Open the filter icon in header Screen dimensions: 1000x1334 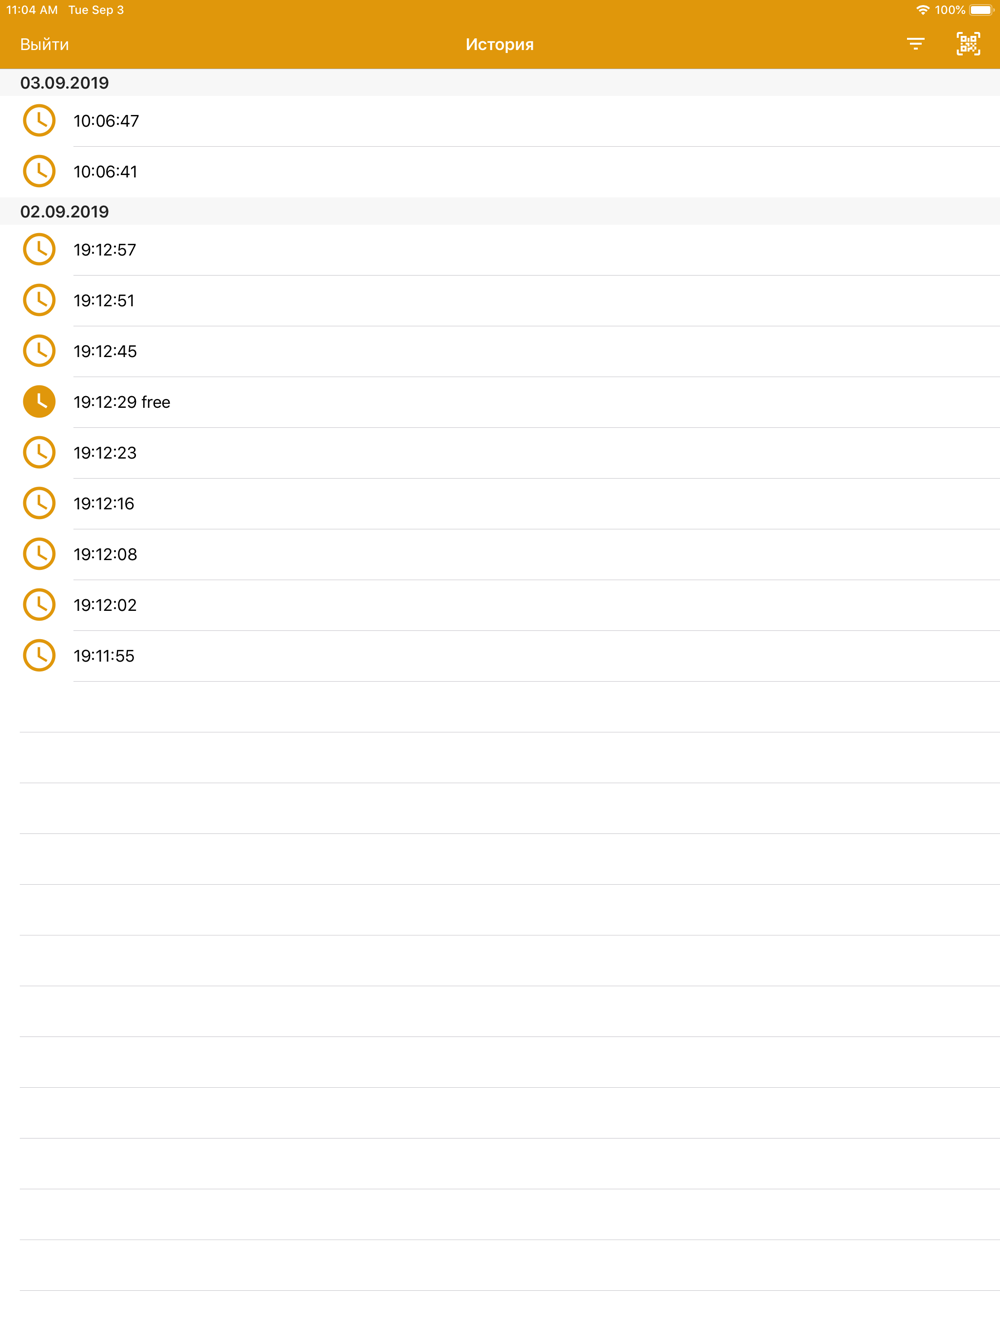pos(916,44)
